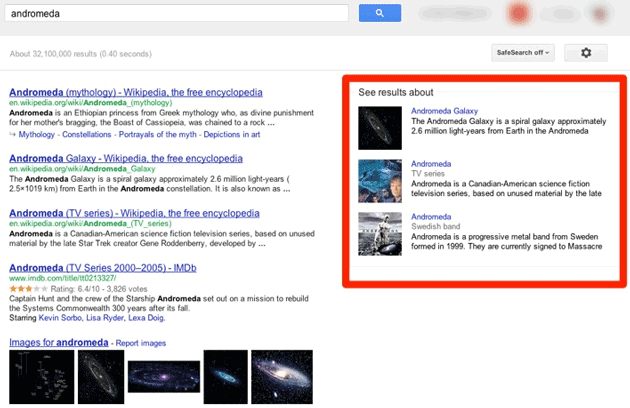Click the blue search magnifier button
Image resolution: width=630 pixels, height=408 pixels.
pyautogui.click(x=380, y=13)
